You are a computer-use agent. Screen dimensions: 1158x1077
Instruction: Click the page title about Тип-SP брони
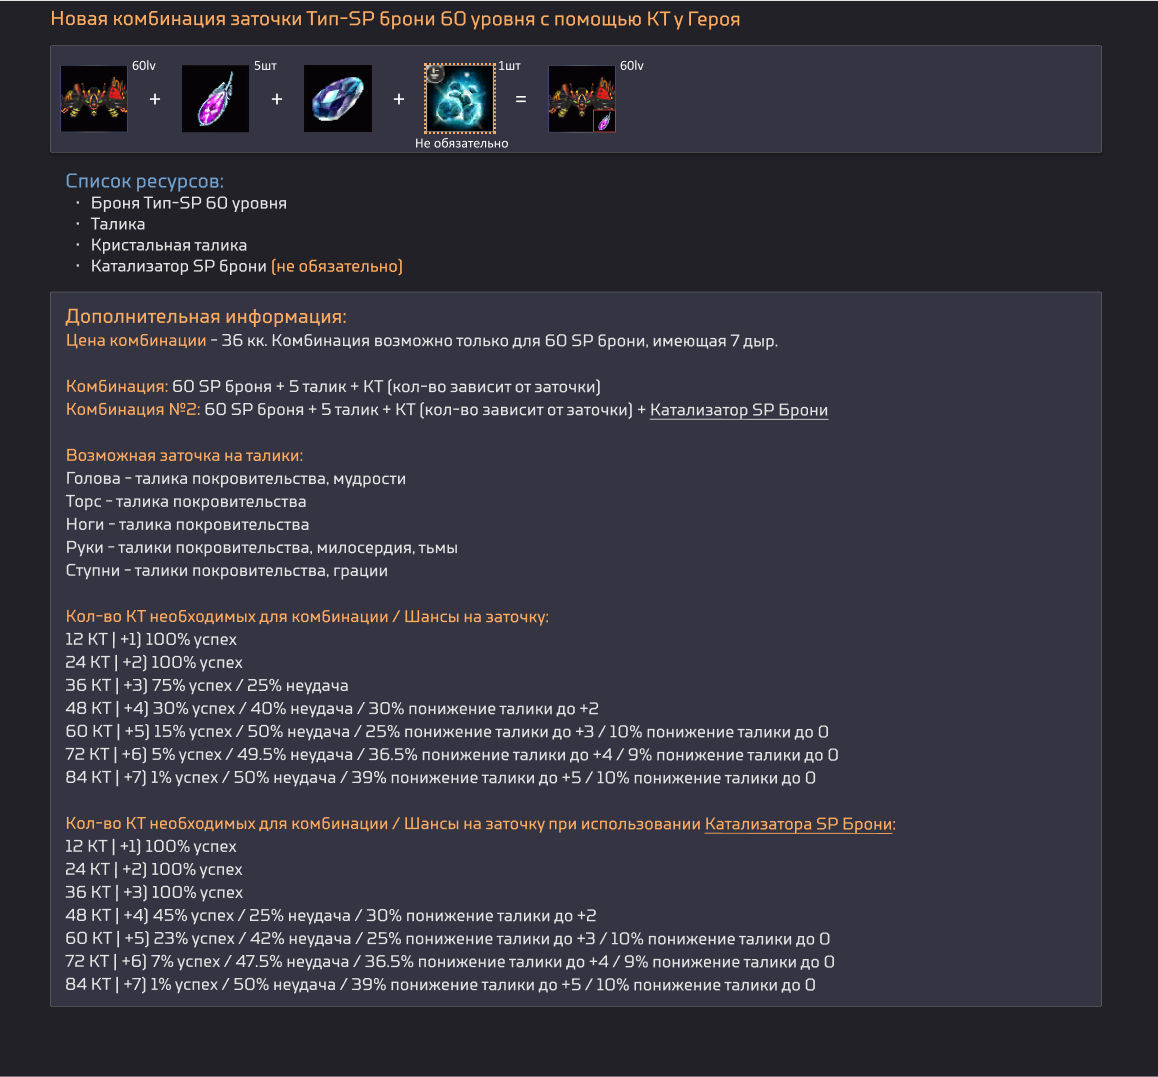click(395, 19)
